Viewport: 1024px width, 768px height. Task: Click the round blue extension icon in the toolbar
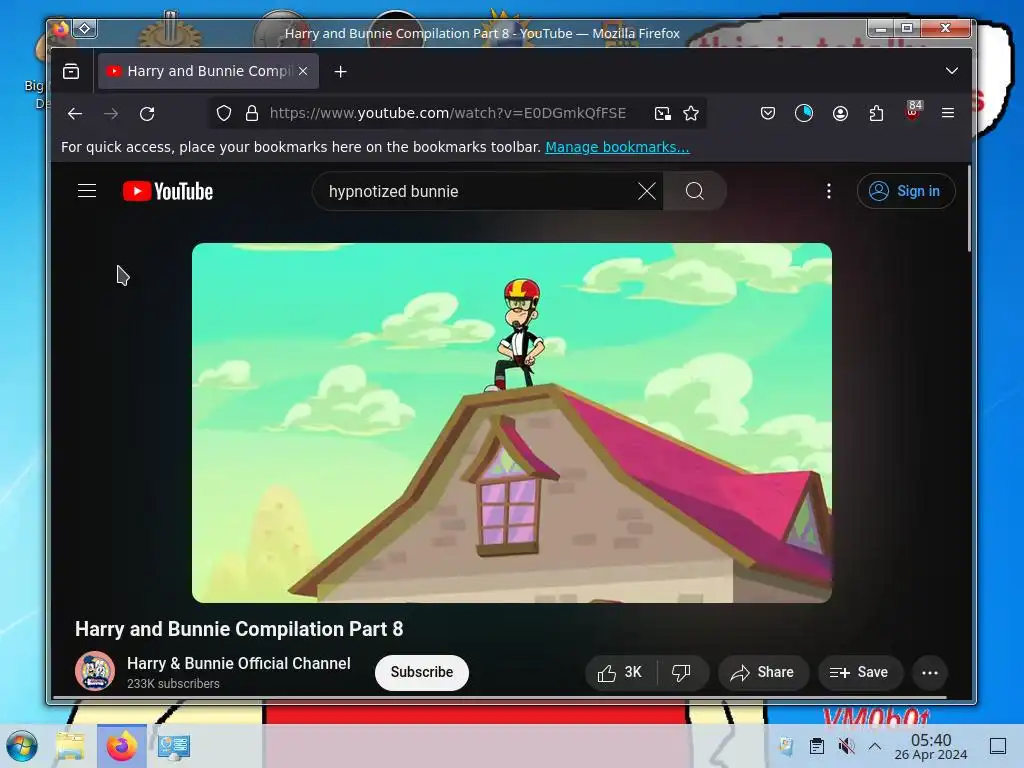[x=804, y=114]
